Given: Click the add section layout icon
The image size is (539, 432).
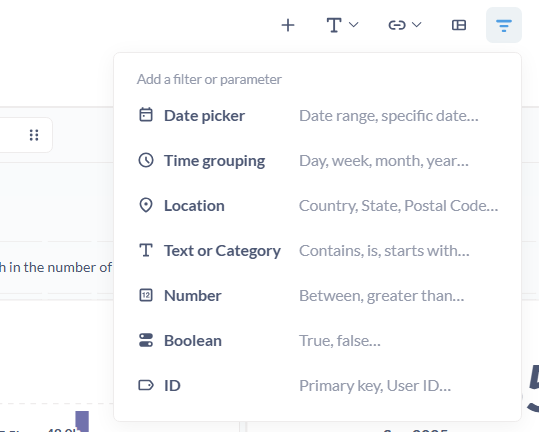Looking at the screenshot, I should pyautogui.click(x=459, y=25).
